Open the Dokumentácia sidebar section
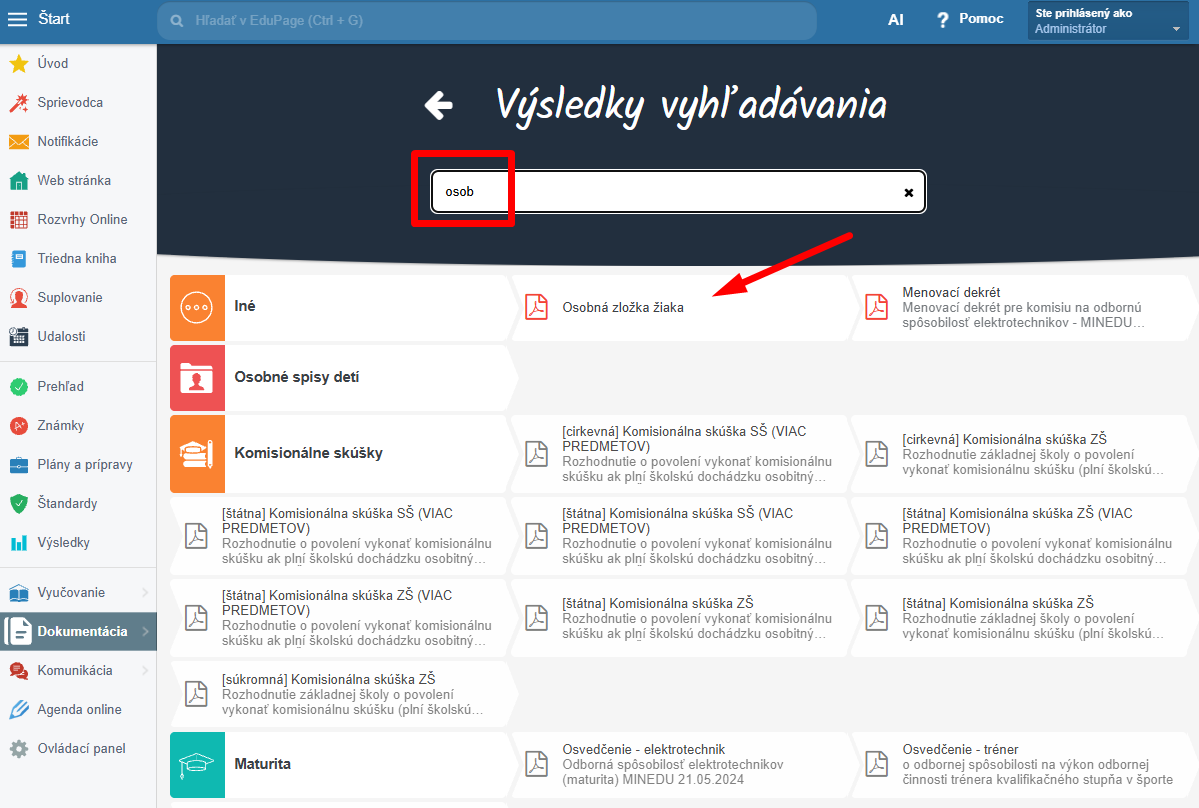Viewport: 1199px width, 808px height. pyautogui.click(x=78, y=631)
